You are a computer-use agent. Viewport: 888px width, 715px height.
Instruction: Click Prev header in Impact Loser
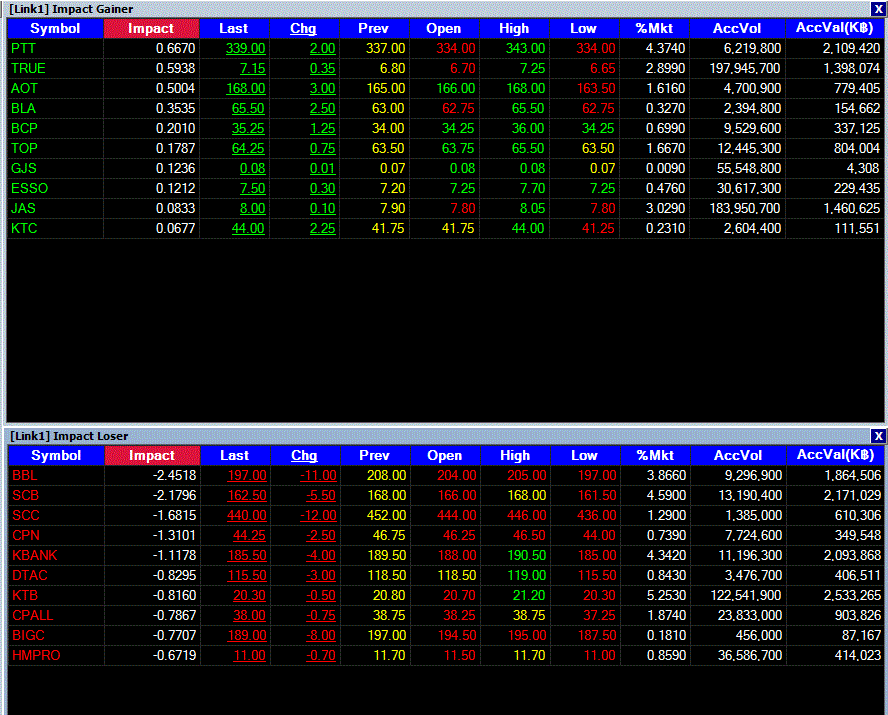[x=375, y=456]
